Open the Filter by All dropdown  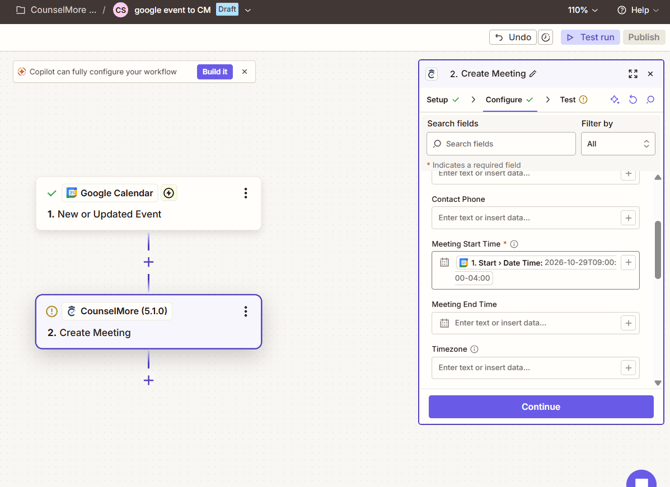click(618, 144)
